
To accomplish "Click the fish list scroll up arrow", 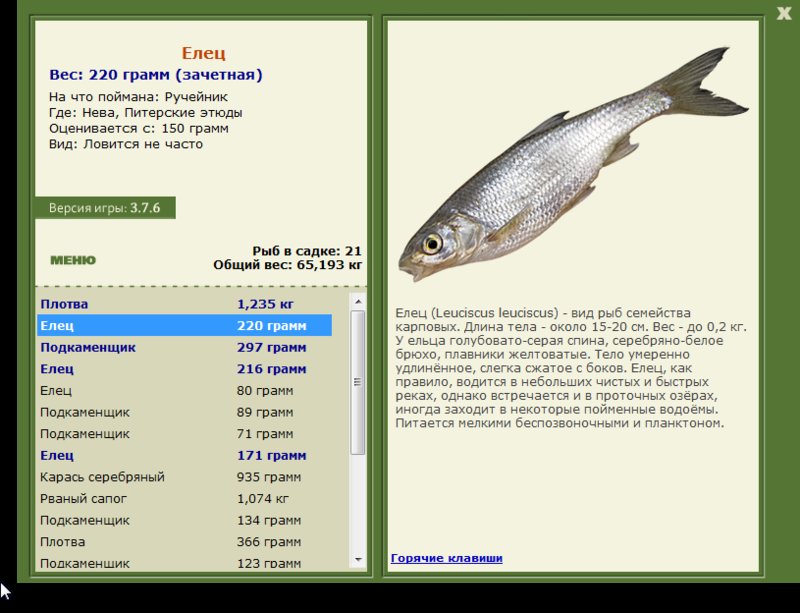I will 358,301.
